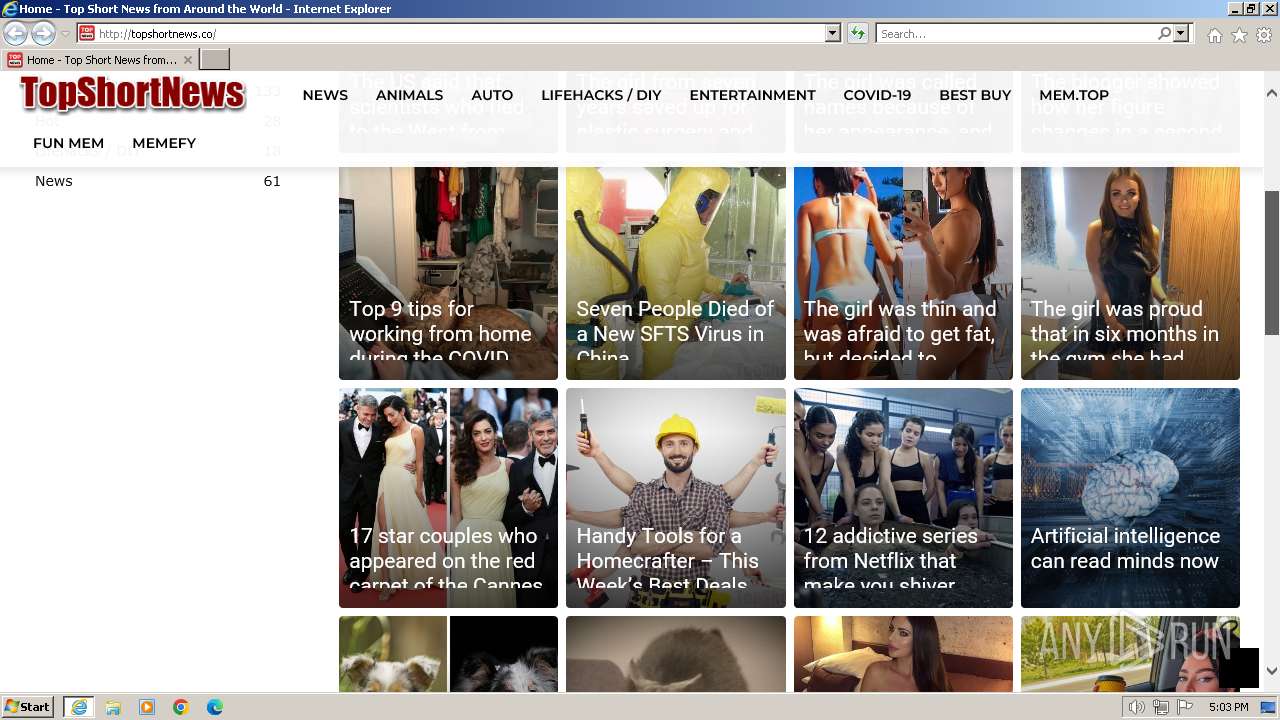The width and height of the screenshot is (1280, 720).
Task: Open the SFTS Virus in China article
Action: [676, 273]
